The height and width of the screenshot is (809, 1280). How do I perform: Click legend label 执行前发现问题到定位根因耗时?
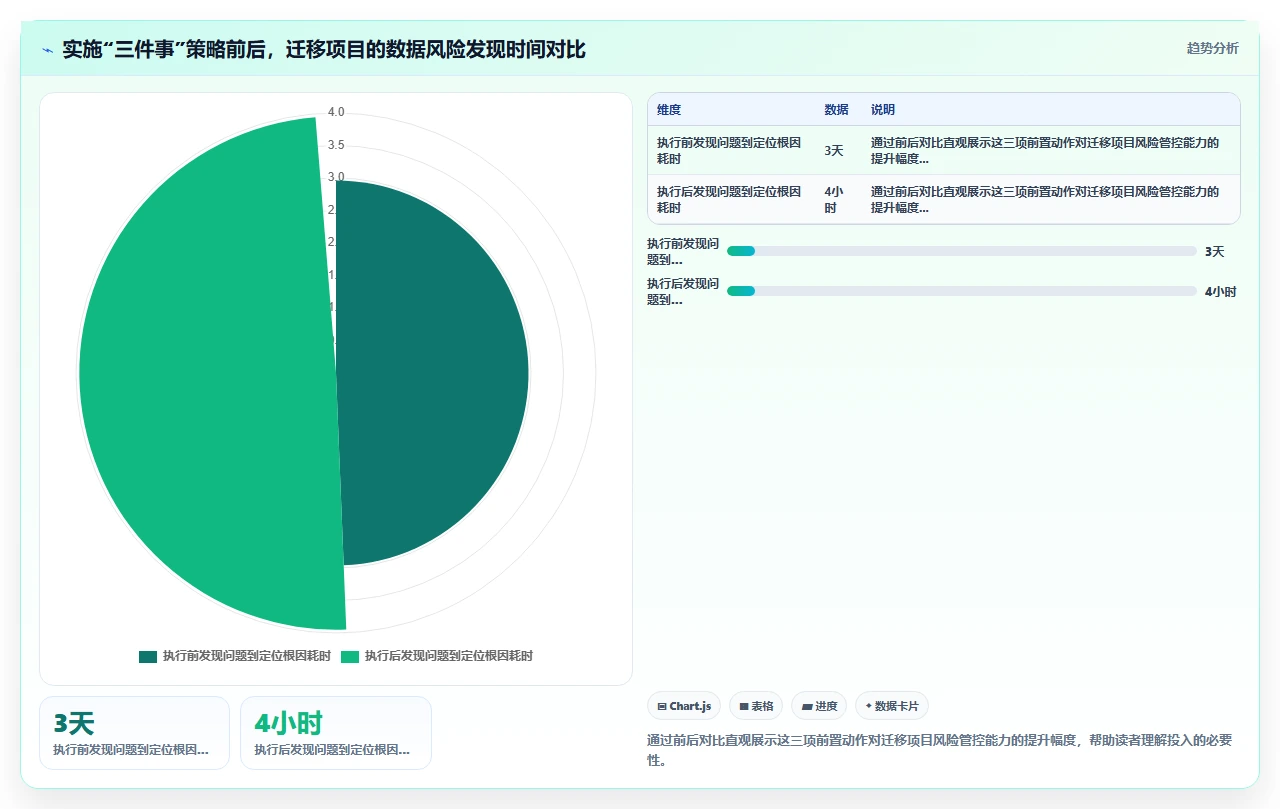pos(247,656)
